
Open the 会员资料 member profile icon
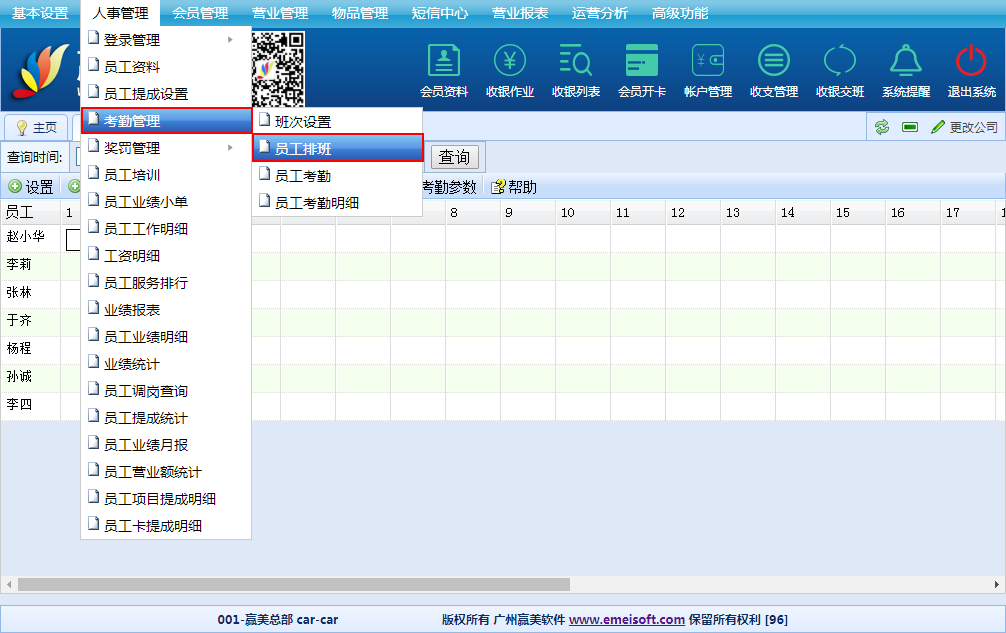coord(444,62)
